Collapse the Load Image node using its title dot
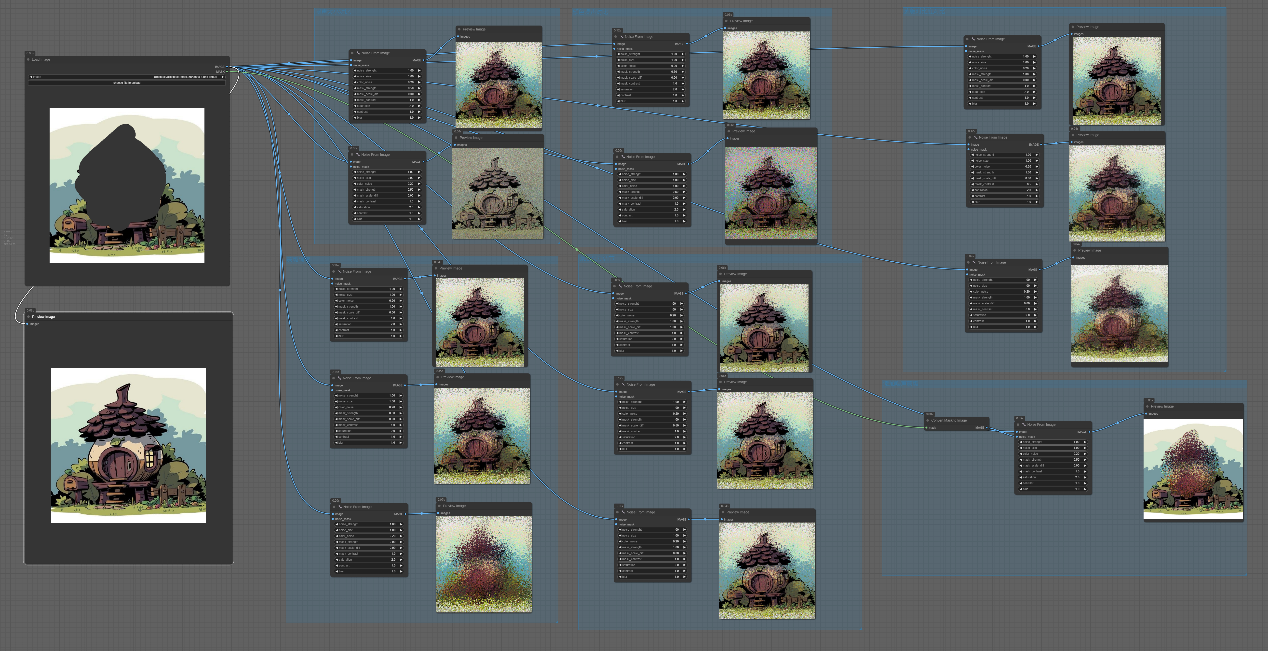1268x651 pixels. (30, 60)
